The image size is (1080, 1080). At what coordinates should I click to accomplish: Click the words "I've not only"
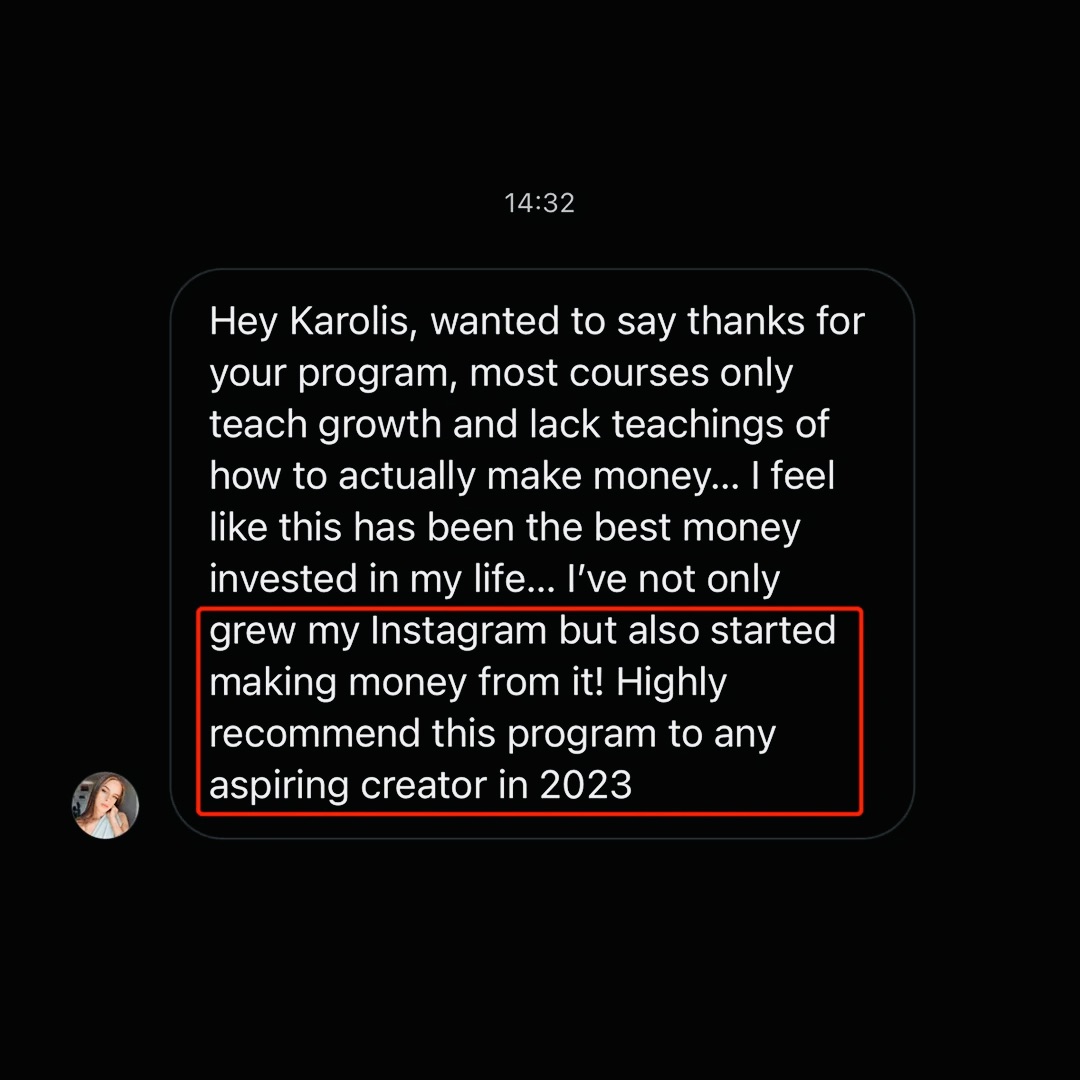[674, 579]
